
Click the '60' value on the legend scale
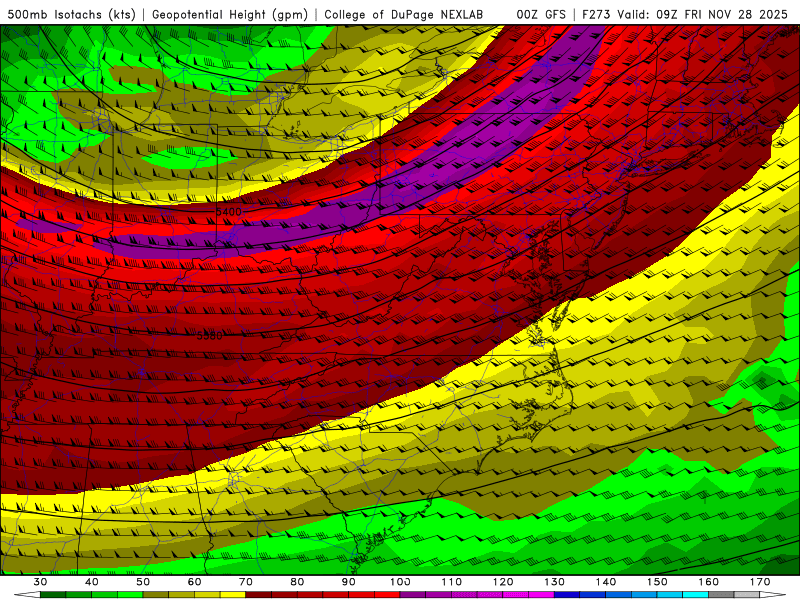[194, 582]
